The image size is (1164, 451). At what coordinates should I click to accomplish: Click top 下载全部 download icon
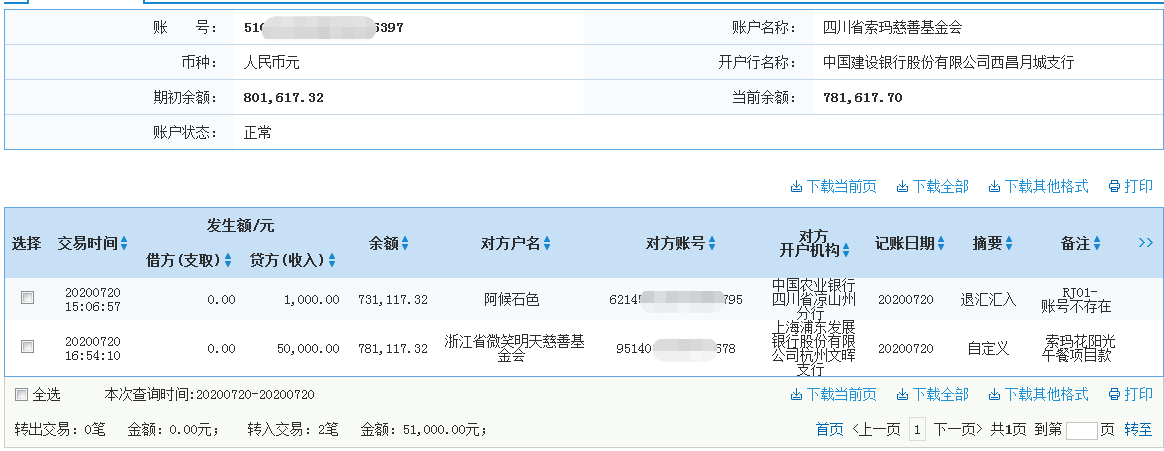pyautogui.click(x=902, y=186)
